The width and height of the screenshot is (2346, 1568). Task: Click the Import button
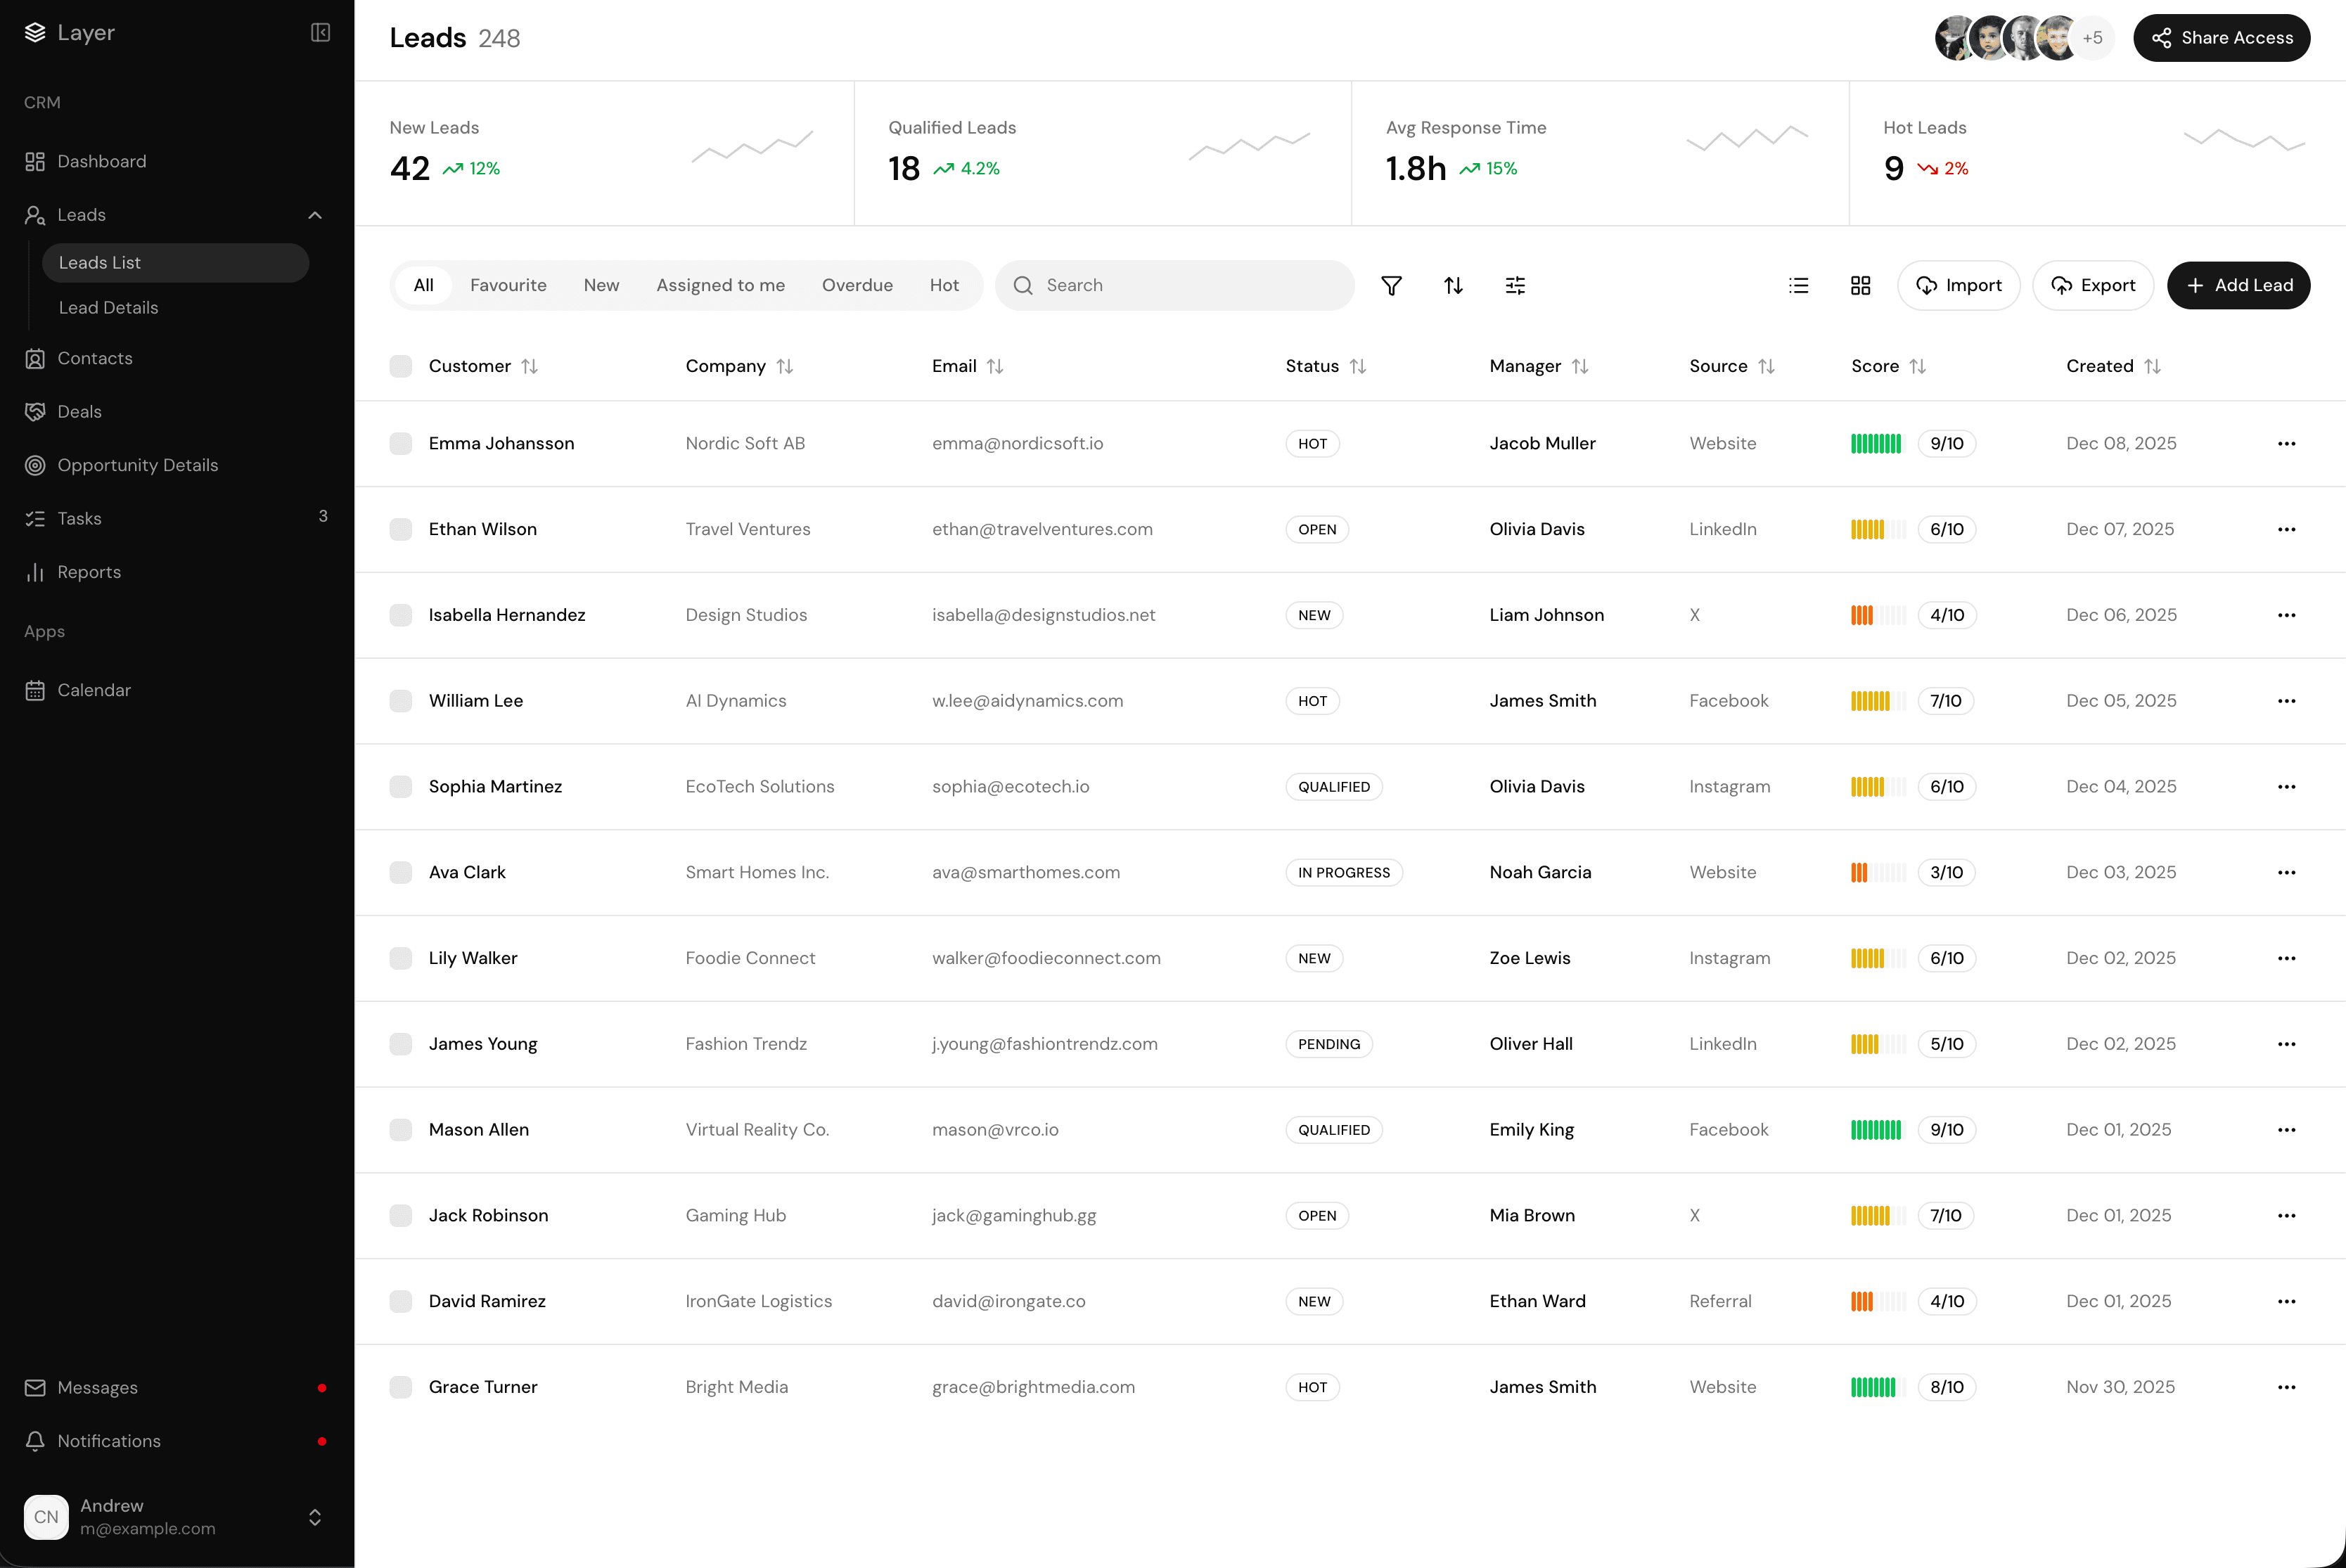1958,286
